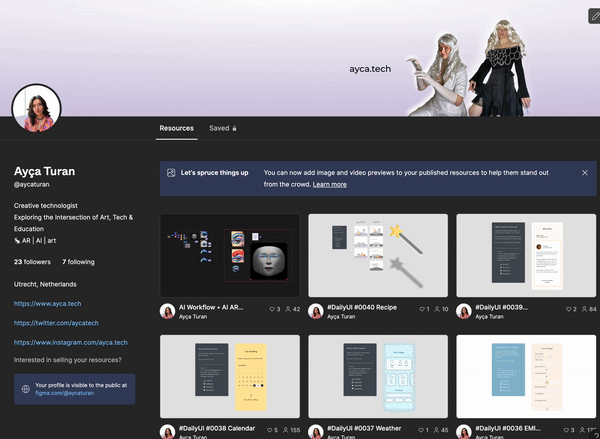Image resolution: width=600 pixels, height=439 pixels.
Task: Switch to the Saved tab
Action: 223,128
